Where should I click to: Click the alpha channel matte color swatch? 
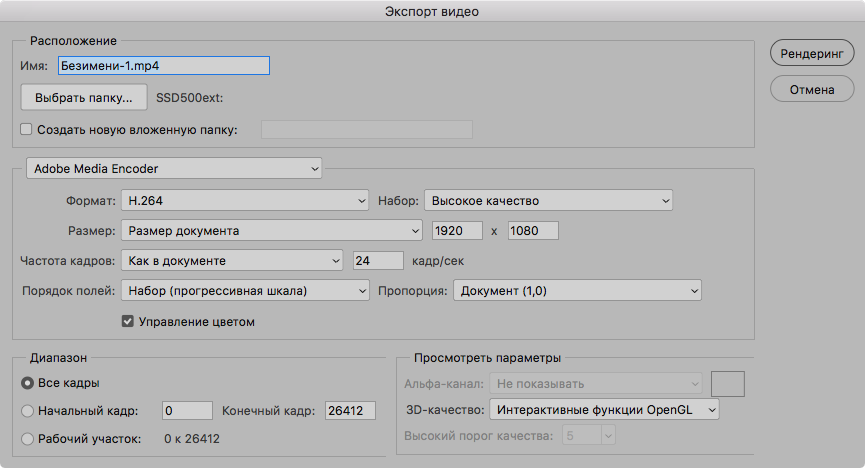[x=728, y=384]
